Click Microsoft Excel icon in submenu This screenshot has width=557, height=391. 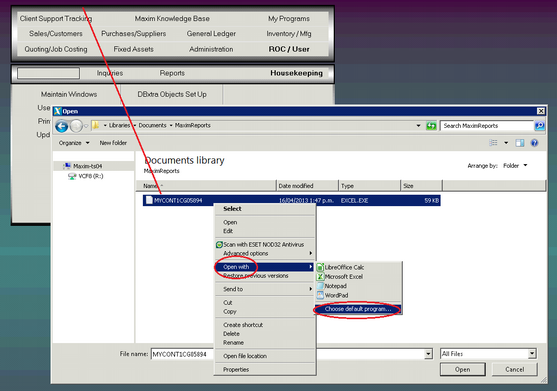[x=320, y=276]
